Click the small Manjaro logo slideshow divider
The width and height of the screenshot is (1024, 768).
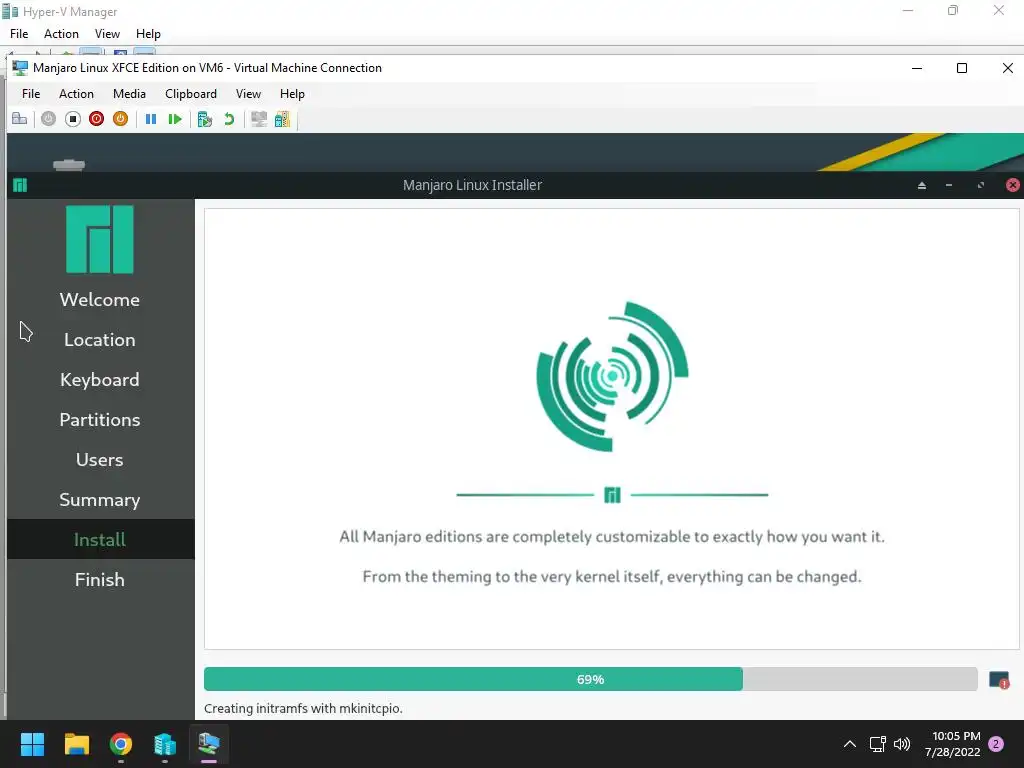[x=613, y=495]
